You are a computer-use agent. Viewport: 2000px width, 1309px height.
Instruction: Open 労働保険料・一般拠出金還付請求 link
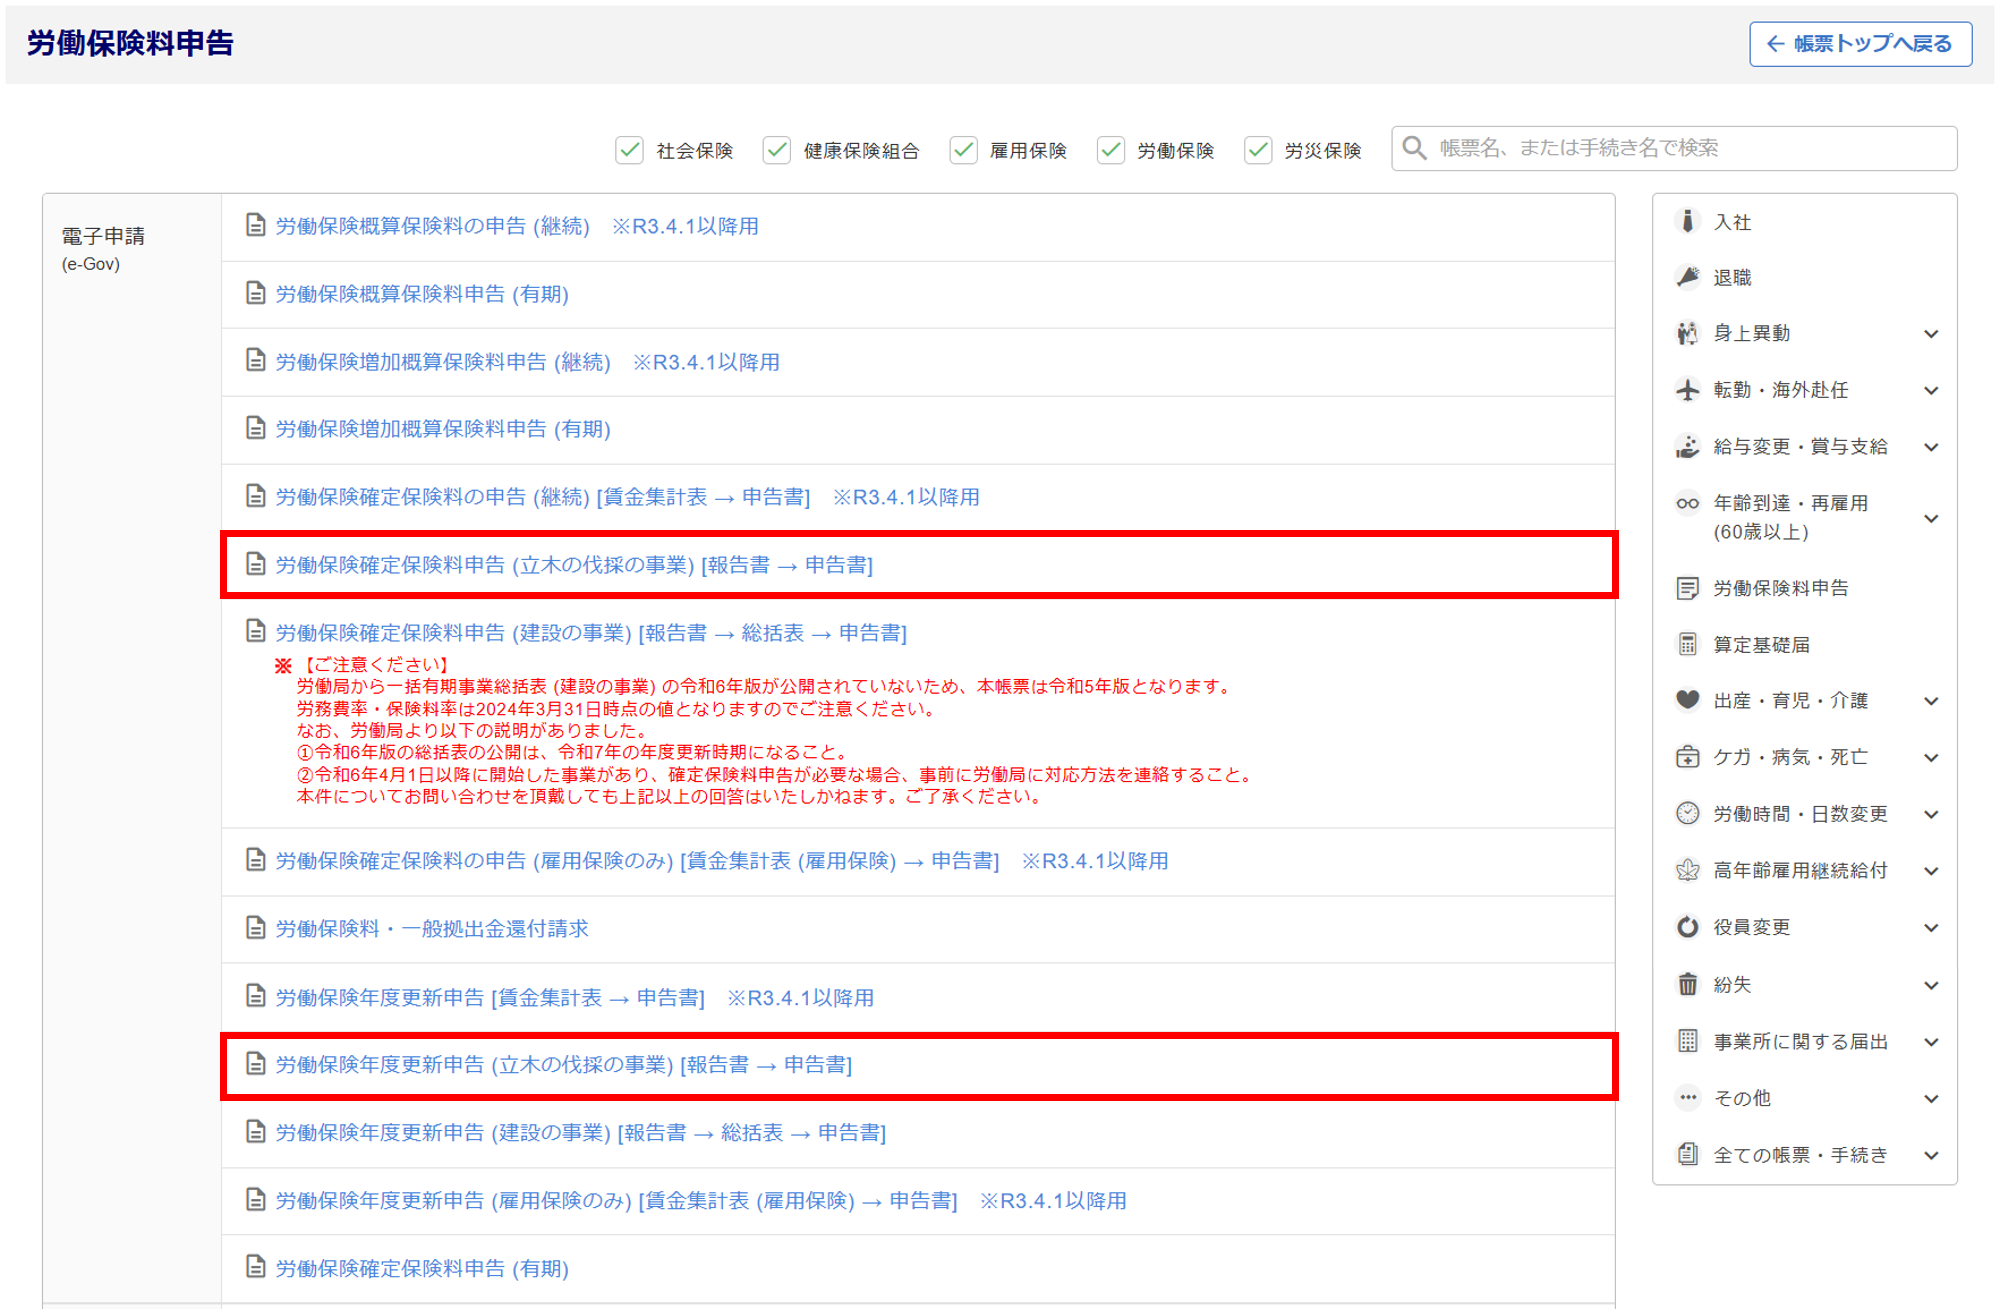[432, 929]
